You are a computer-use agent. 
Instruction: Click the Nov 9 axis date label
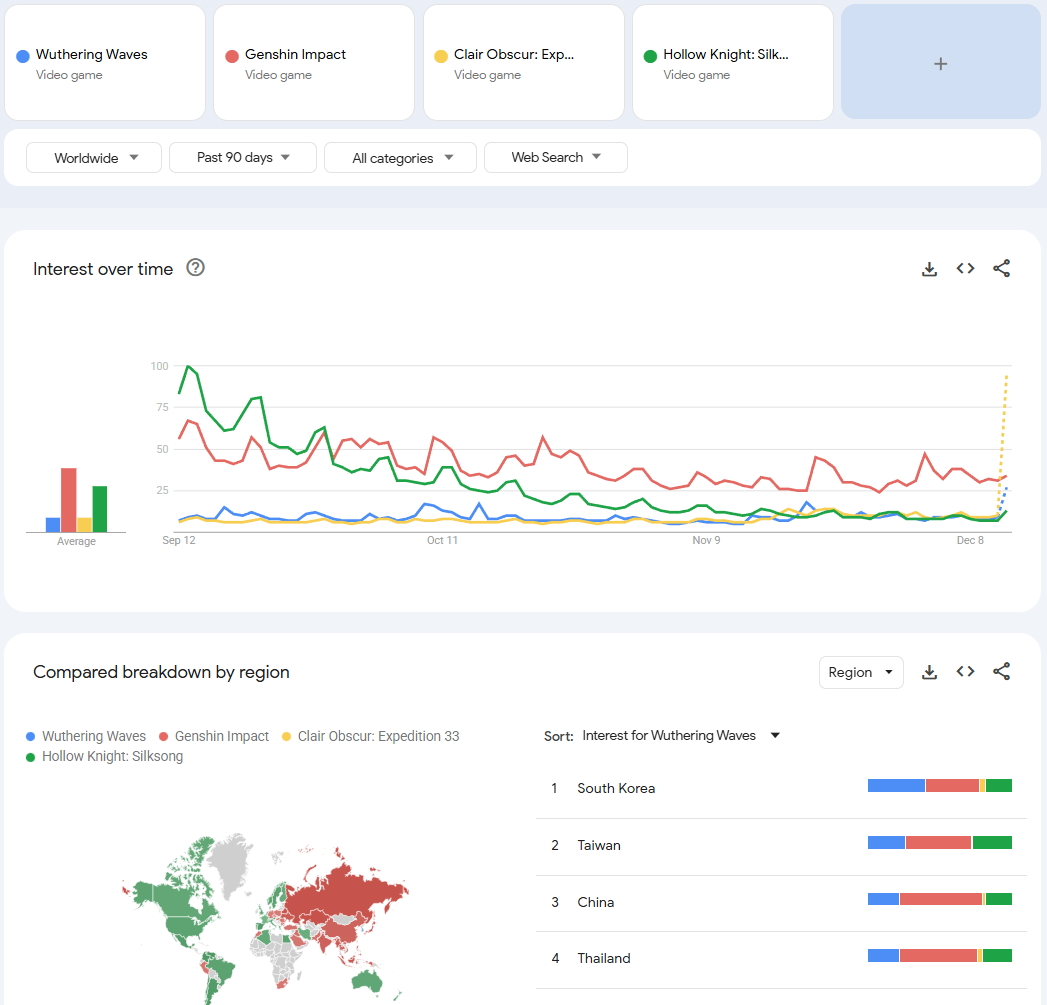tap(706, 540)
